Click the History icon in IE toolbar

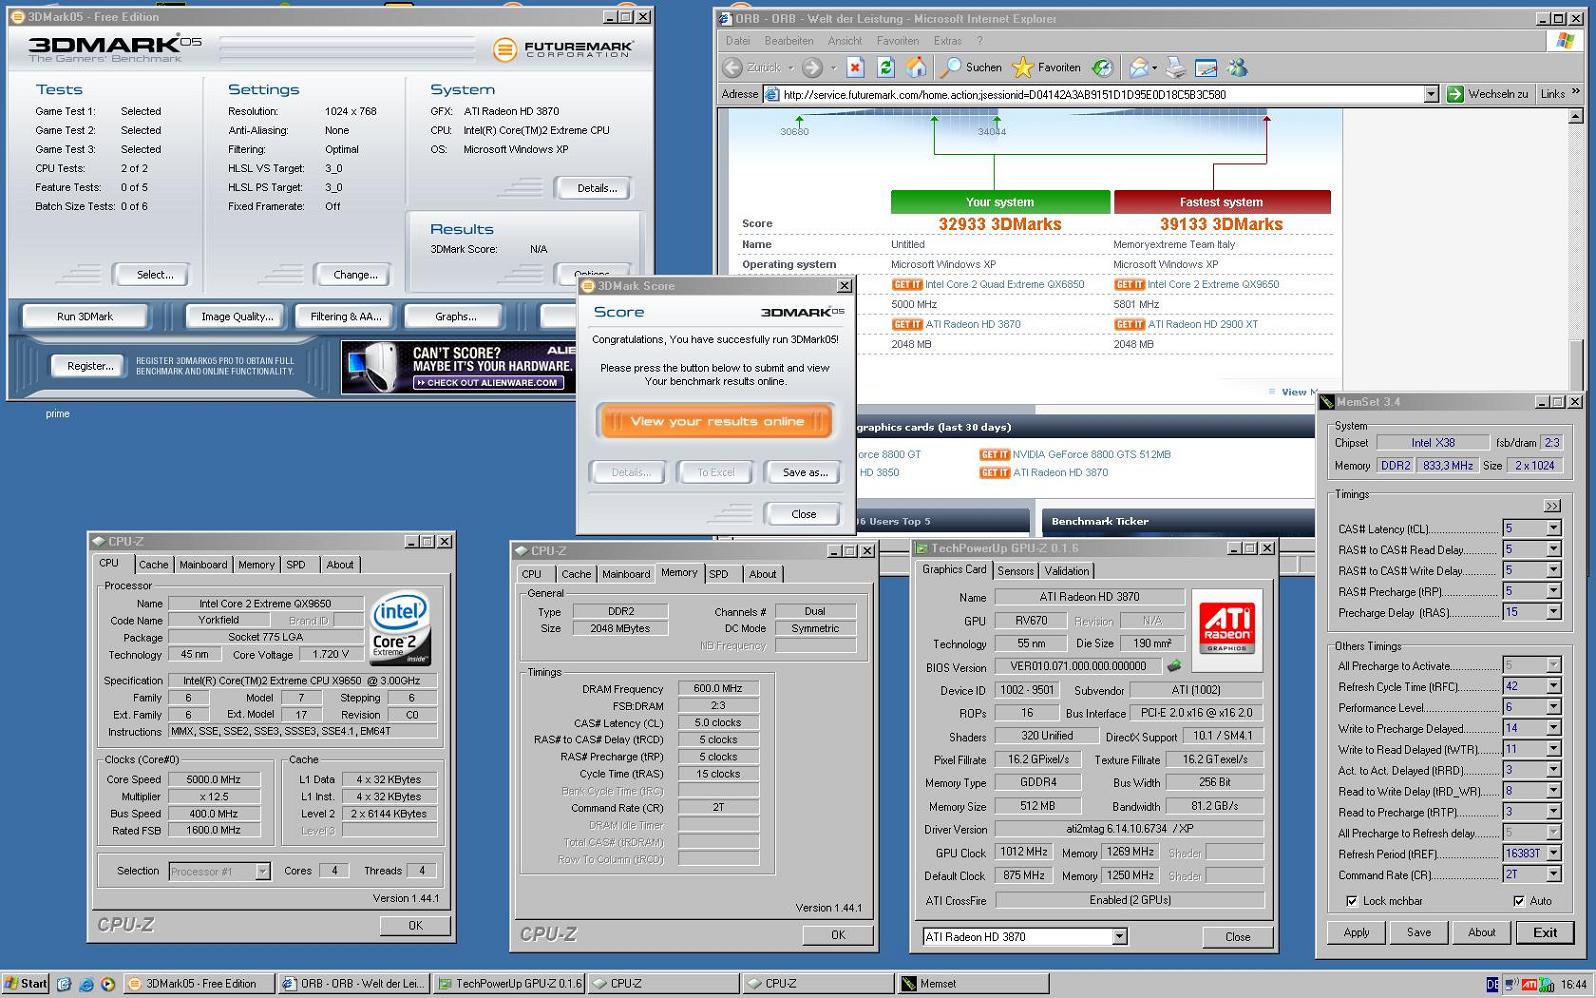(1102, 67)
